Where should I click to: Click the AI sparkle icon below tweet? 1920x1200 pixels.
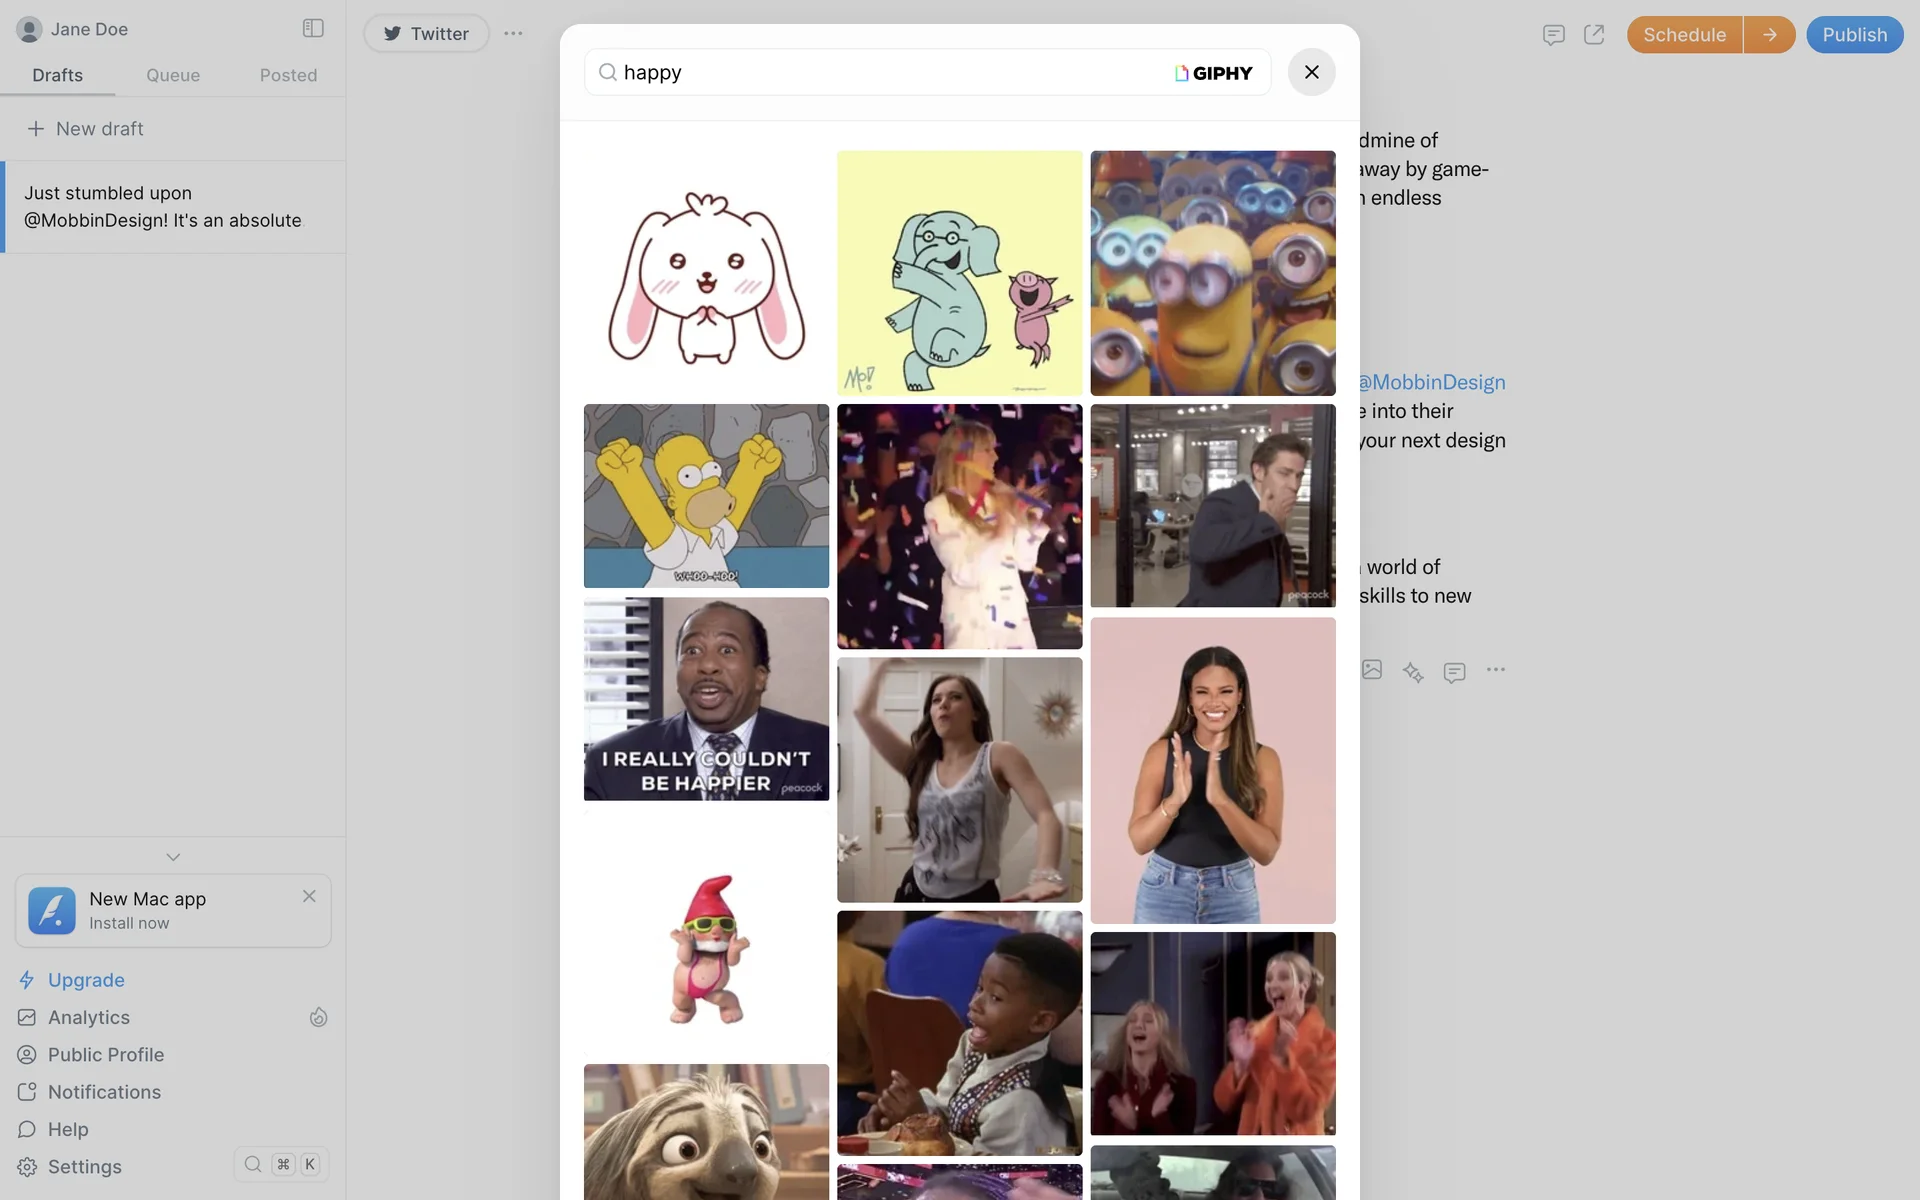pyautogui.click(x=1412, y=672)
